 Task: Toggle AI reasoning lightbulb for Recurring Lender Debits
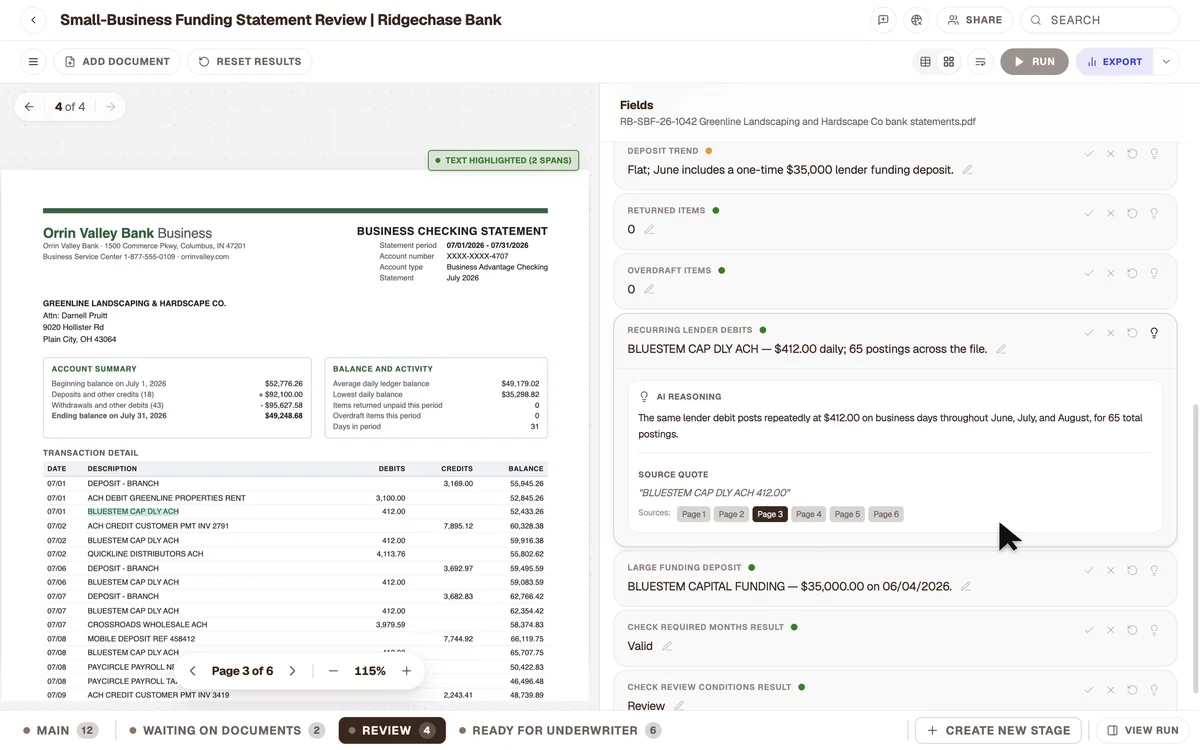tap(1154, 333)
